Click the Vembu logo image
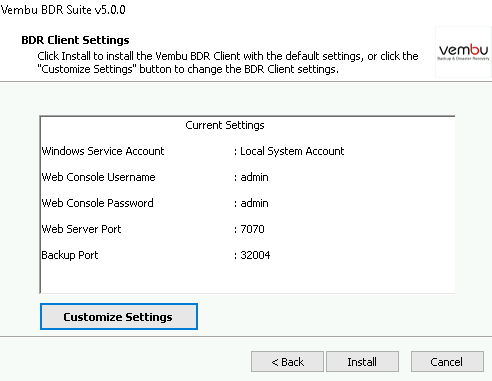Image resolution: width=492 pixels, height=381 pixels. click(x=463, y=52)
